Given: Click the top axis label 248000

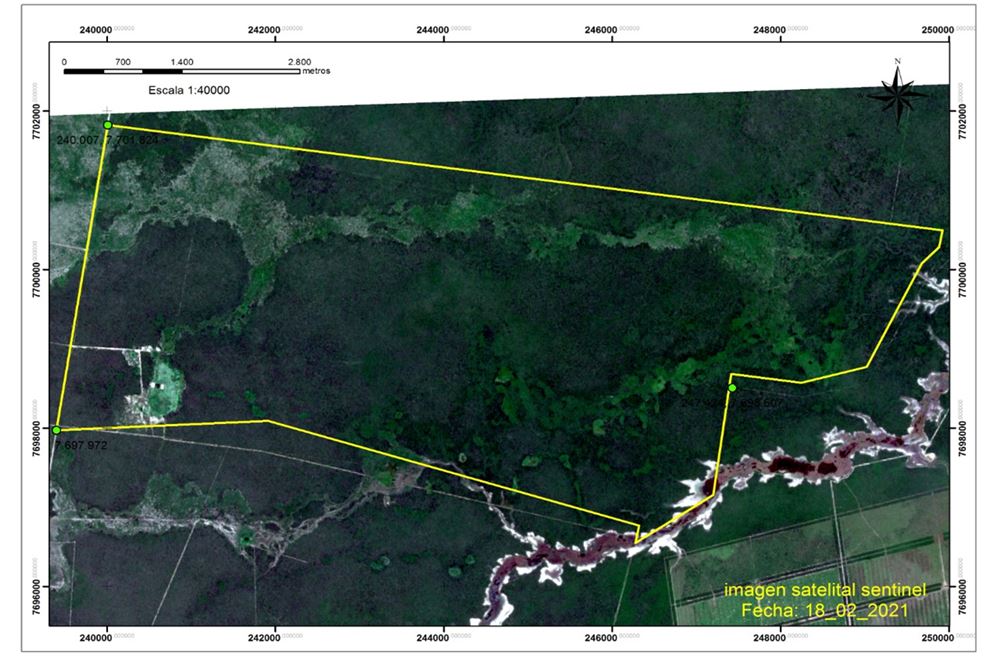Looking at the screenshot, I should click(x=769, y=30).
